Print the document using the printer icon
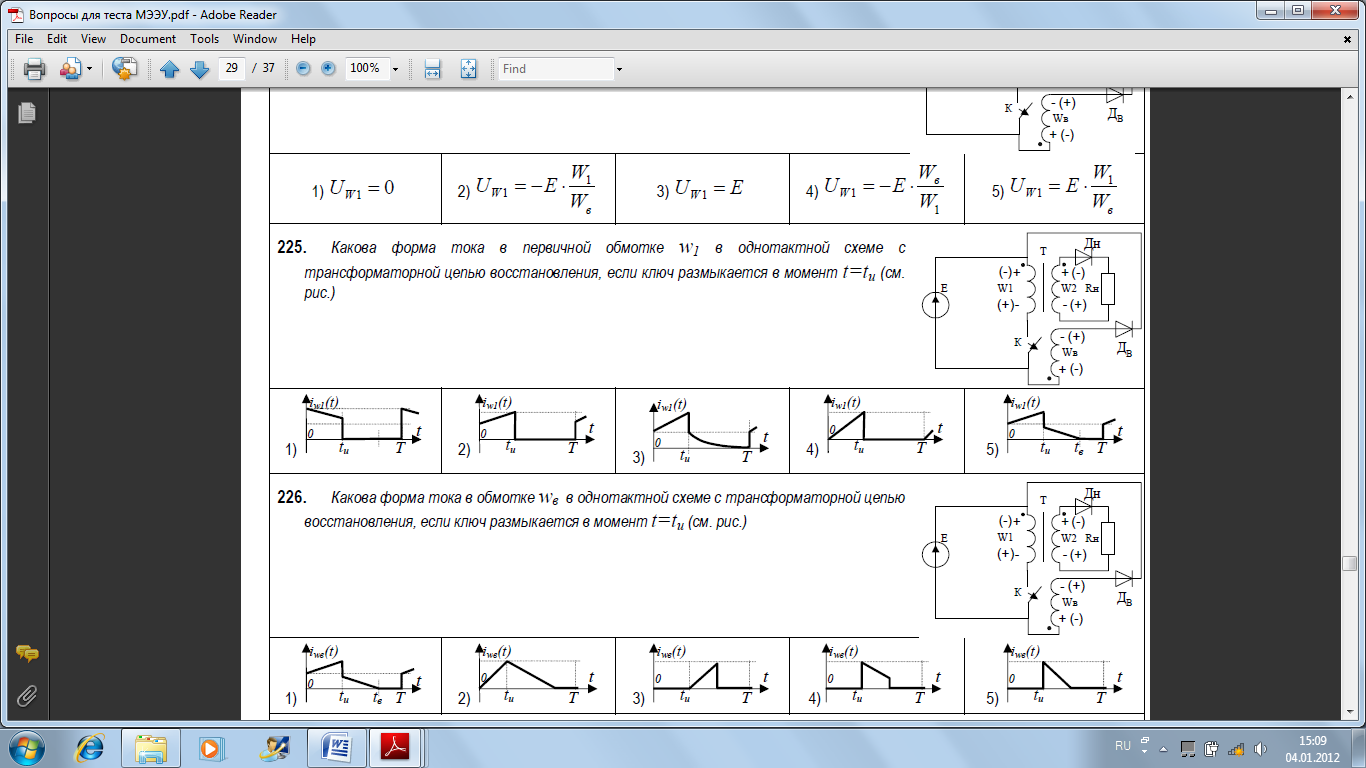The width and height of the screenshot is (1366, 768). 35,69
